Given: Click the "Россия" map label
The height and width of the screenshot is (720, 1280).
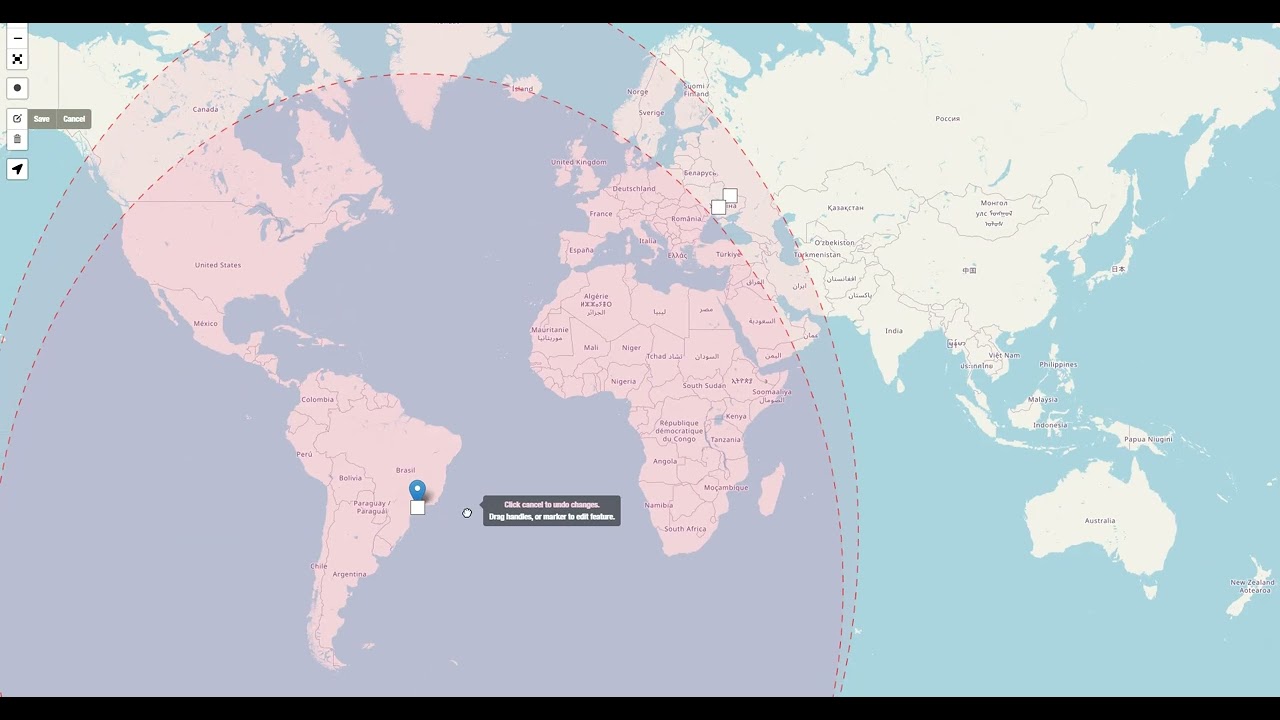Looking at the screenshot, I should (947, 118).
